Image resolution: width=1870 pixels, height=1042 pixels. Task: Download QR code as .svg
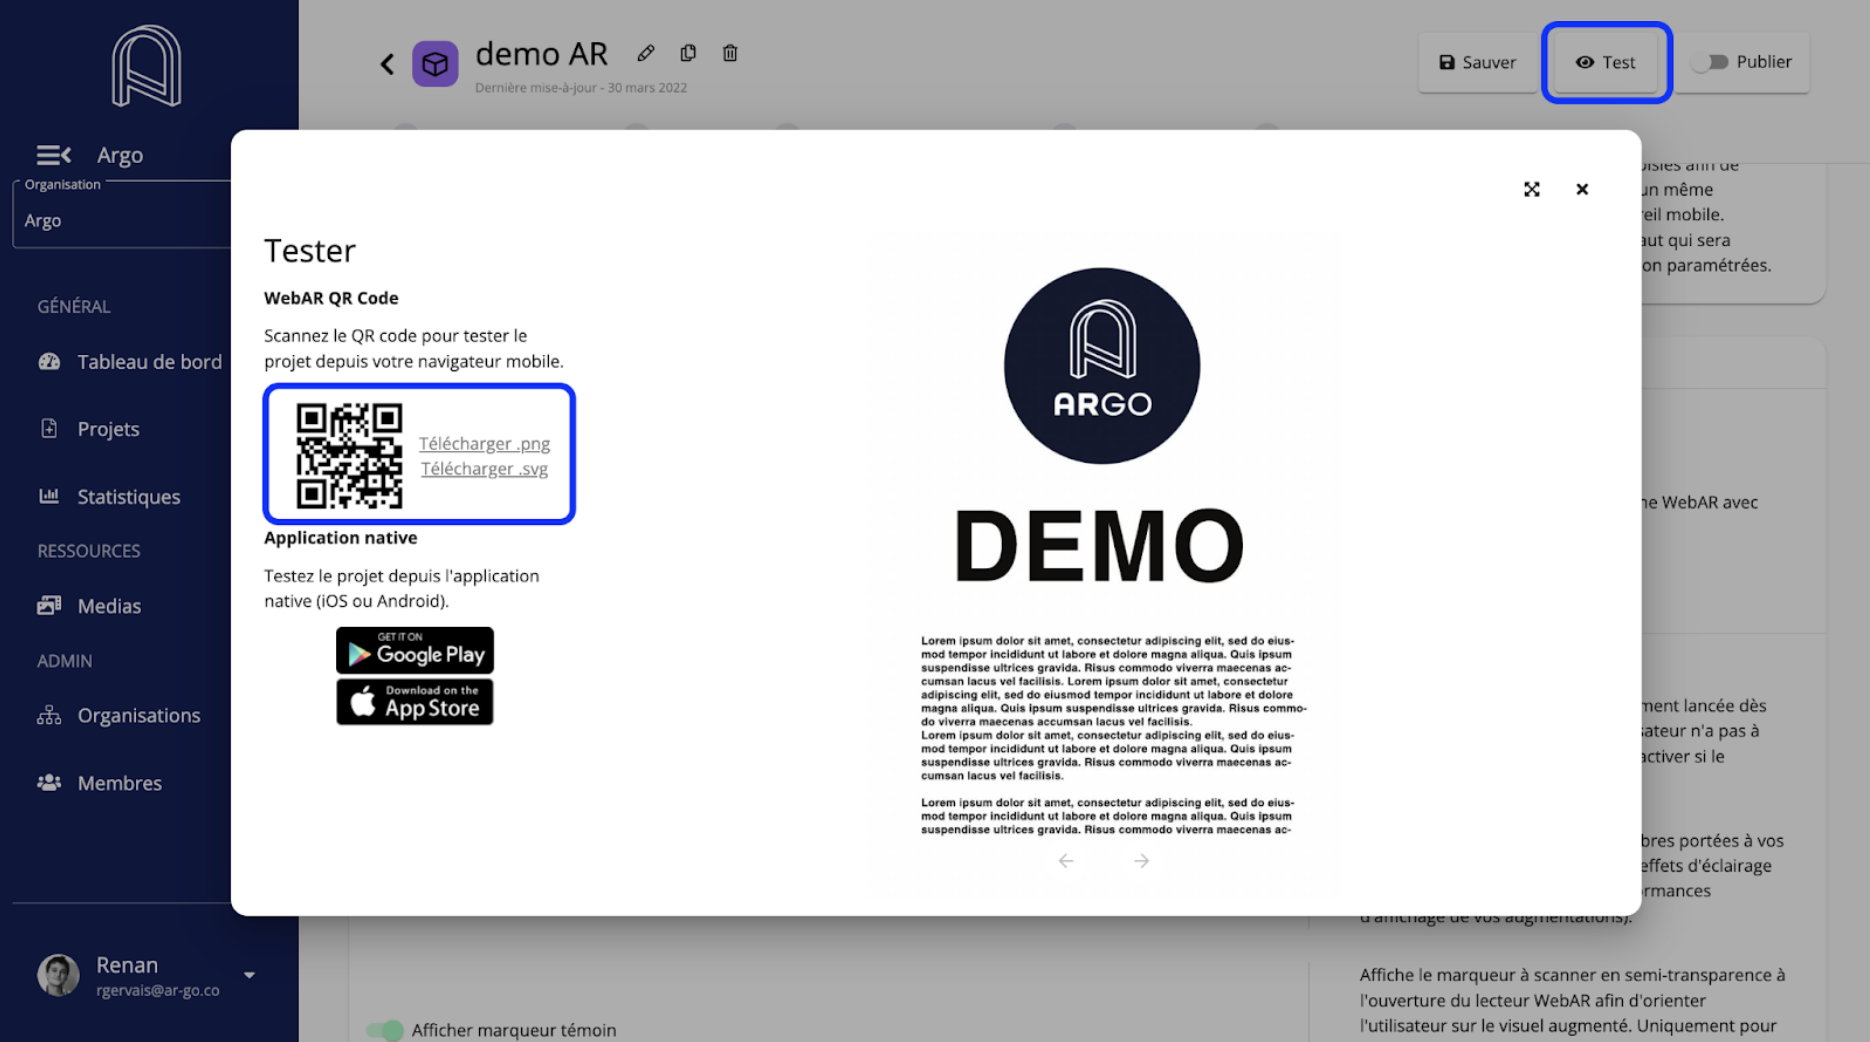[484, 468]
